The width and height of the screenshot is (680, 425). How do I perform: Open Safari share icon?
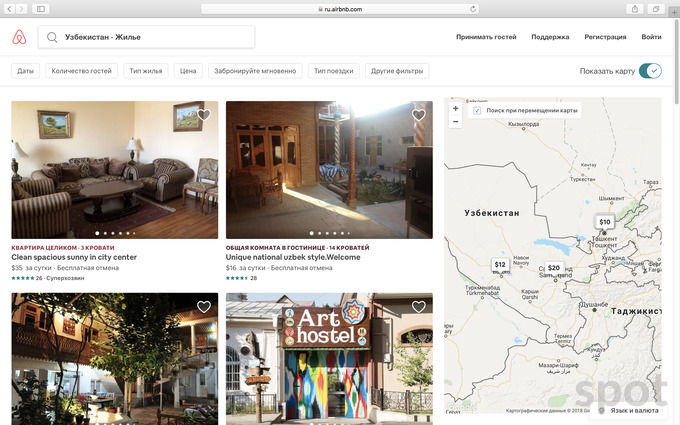(x=634, y=8)
